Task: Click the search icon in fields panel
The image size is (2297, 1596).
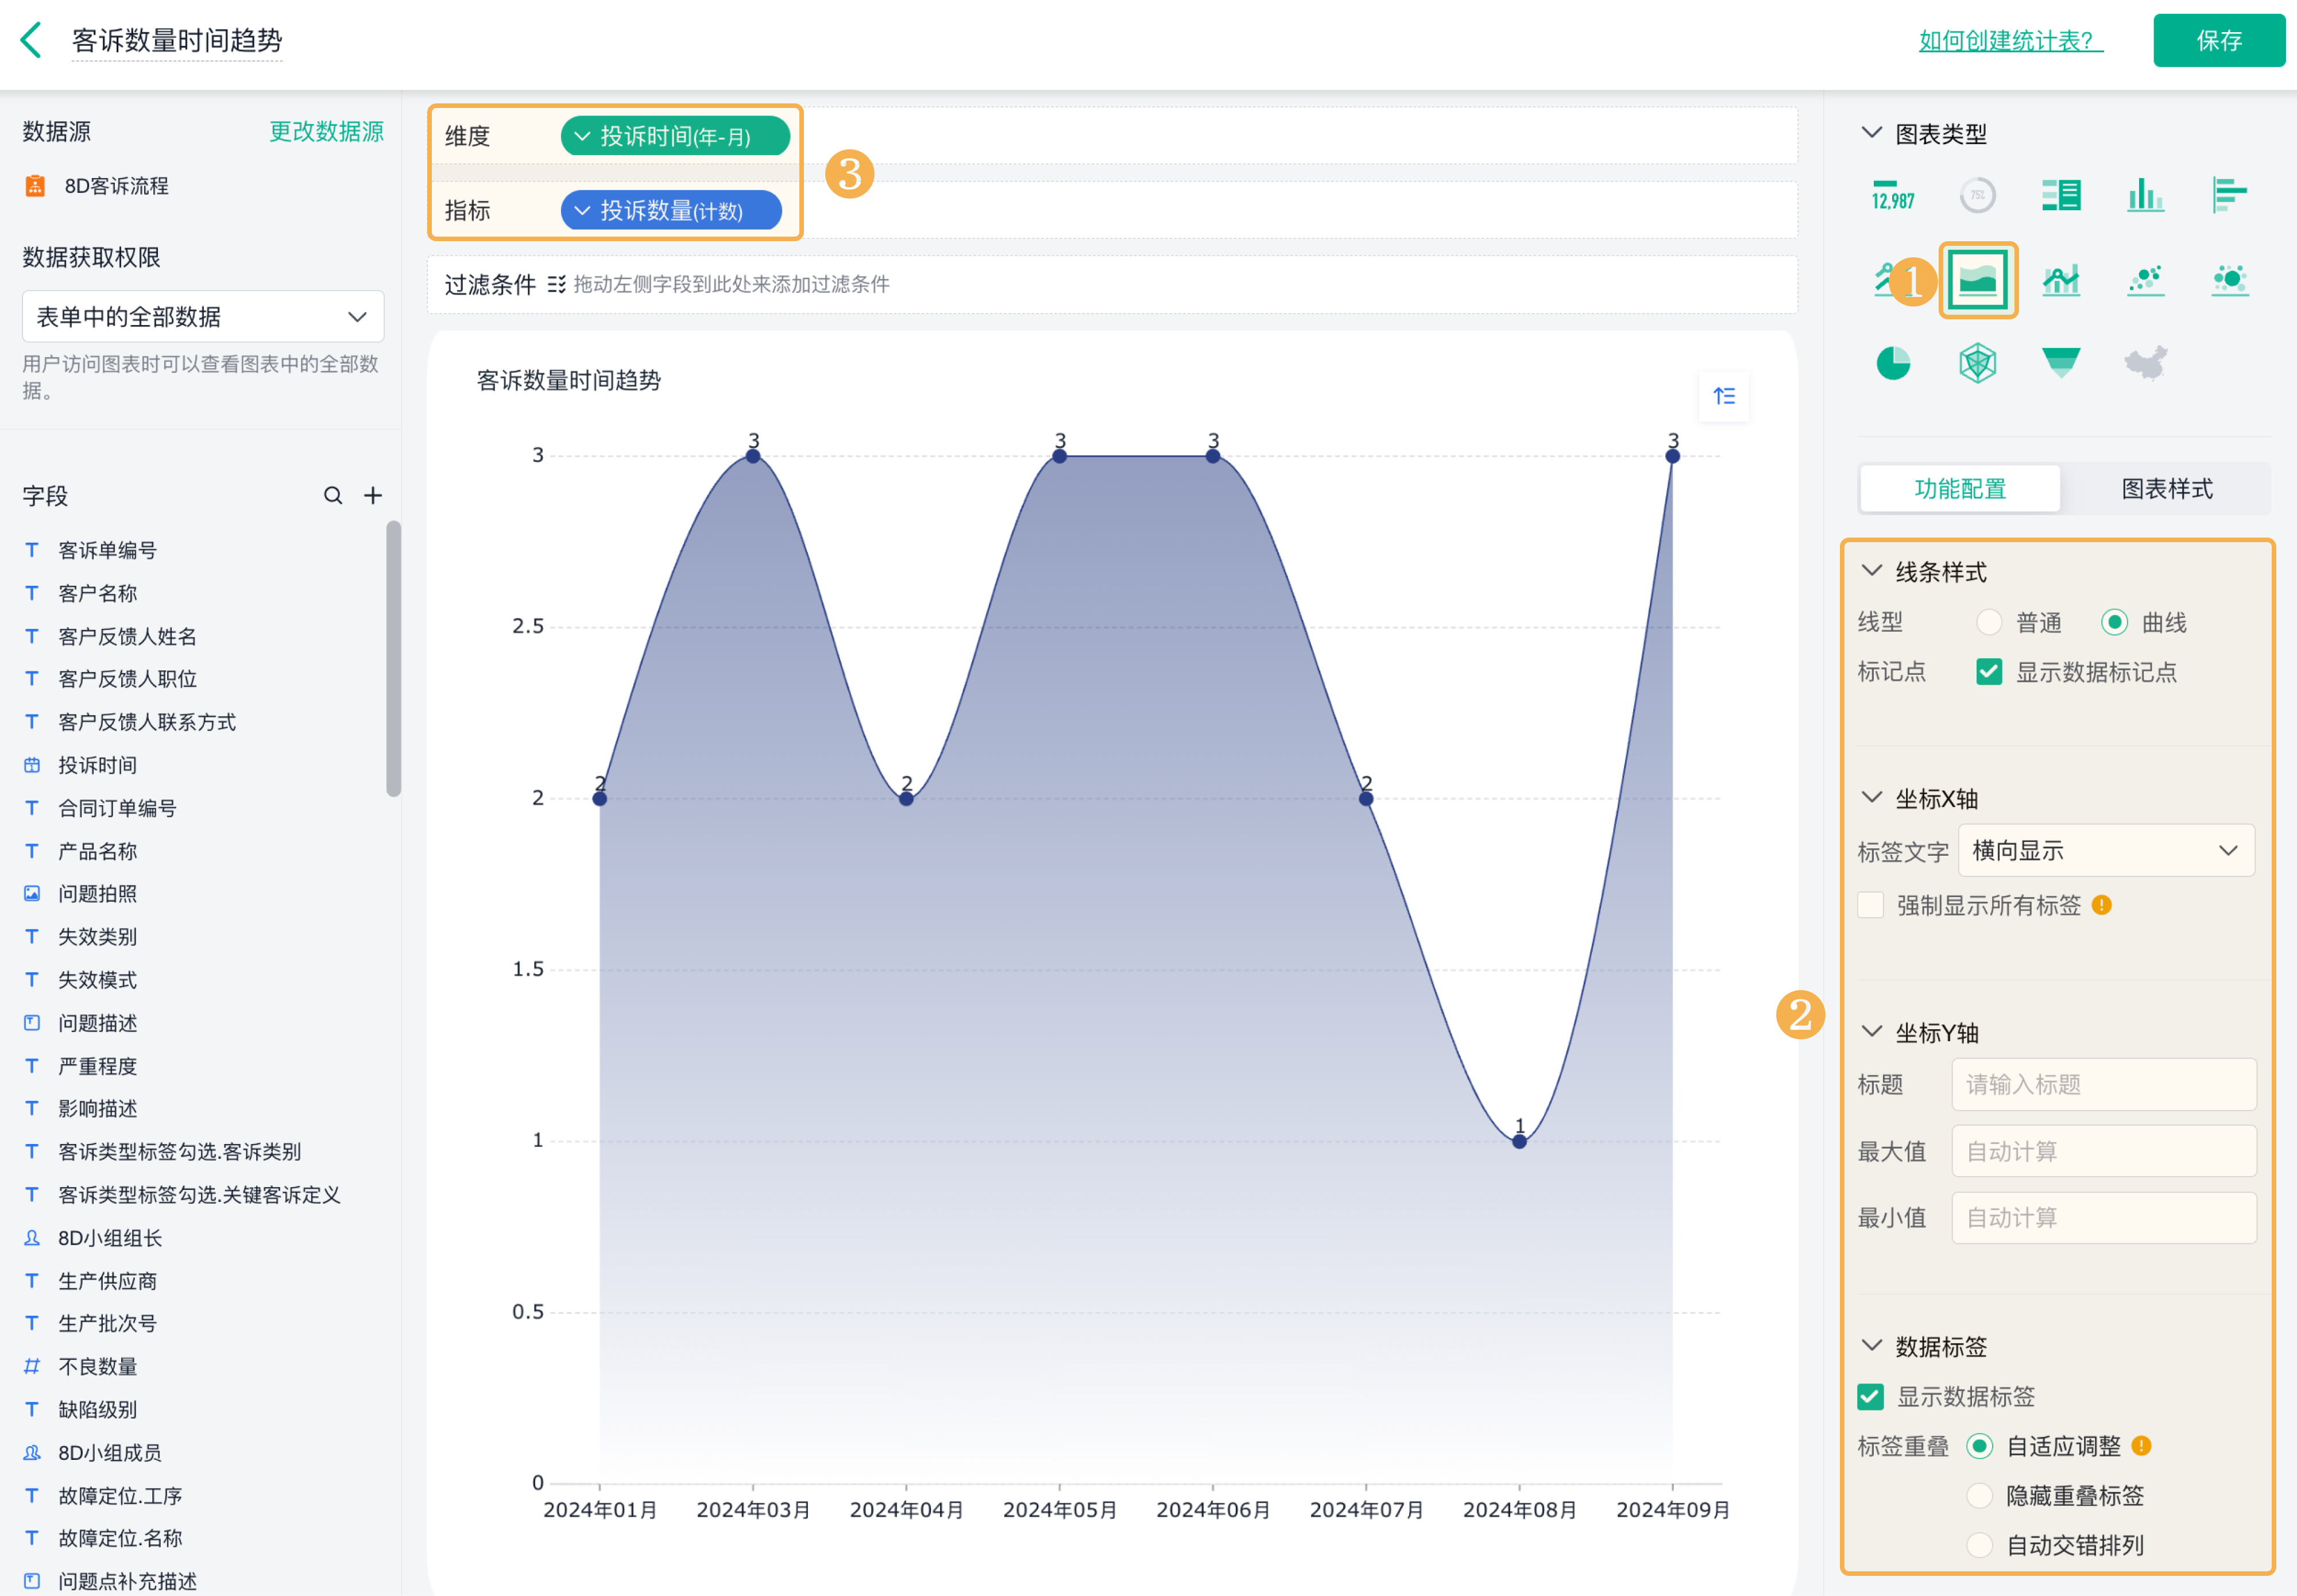Action: (333, 495)
